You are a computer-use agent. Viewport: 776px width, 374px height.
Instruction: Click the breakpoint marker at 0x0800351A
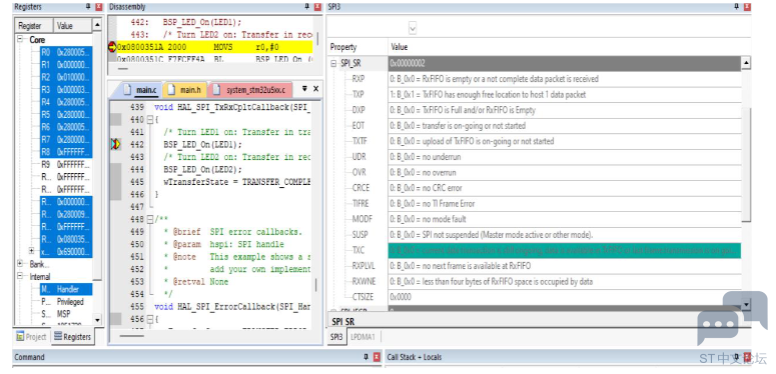click(112, 47)
